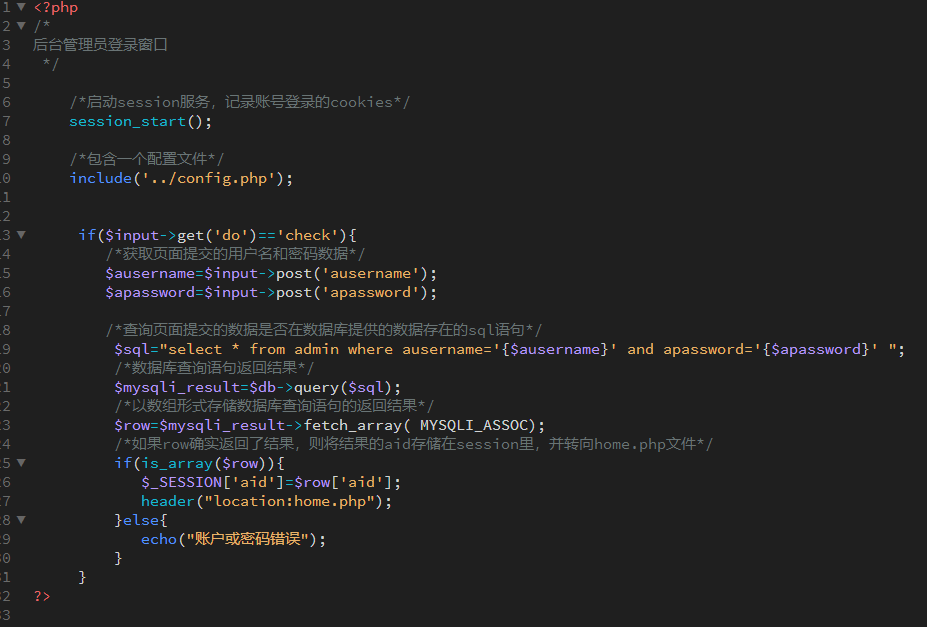Place cursor in session_start(); line
This screenshot has width=927, height=627.
pos(140,121)
